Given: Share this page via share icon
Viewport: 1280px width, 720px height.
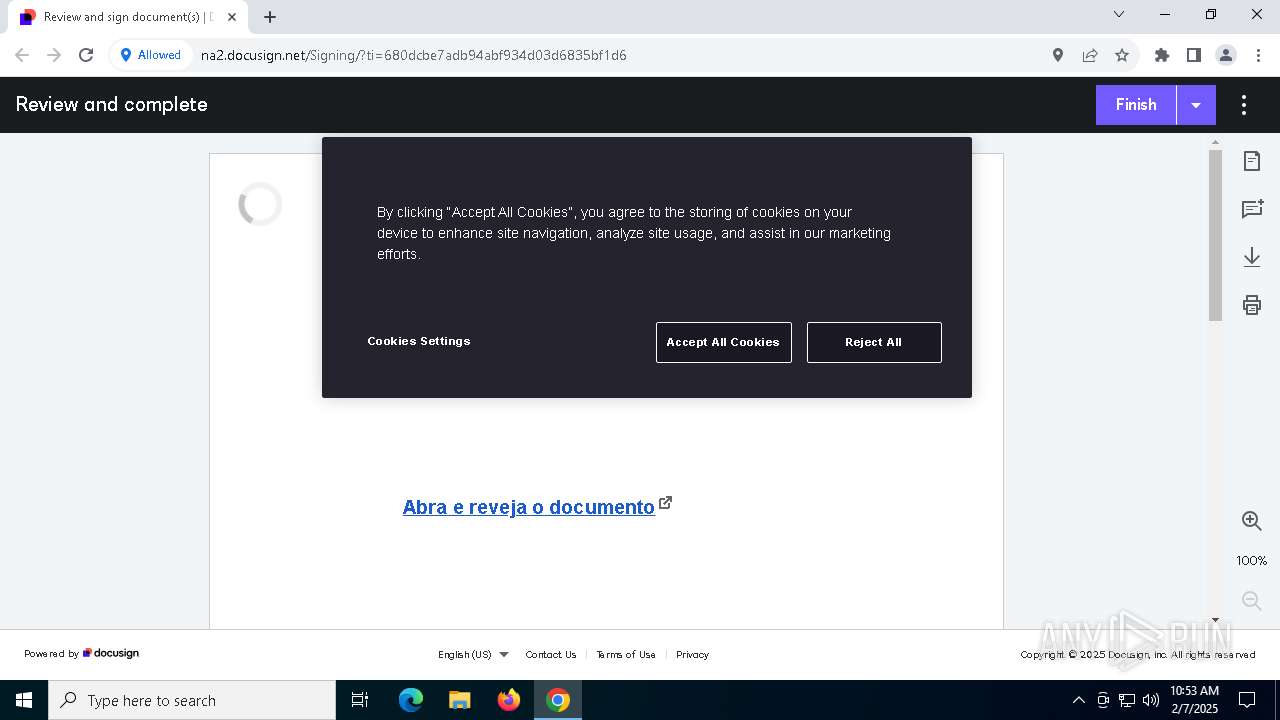Looking at the screenshot, I should tap(1090, 55).
